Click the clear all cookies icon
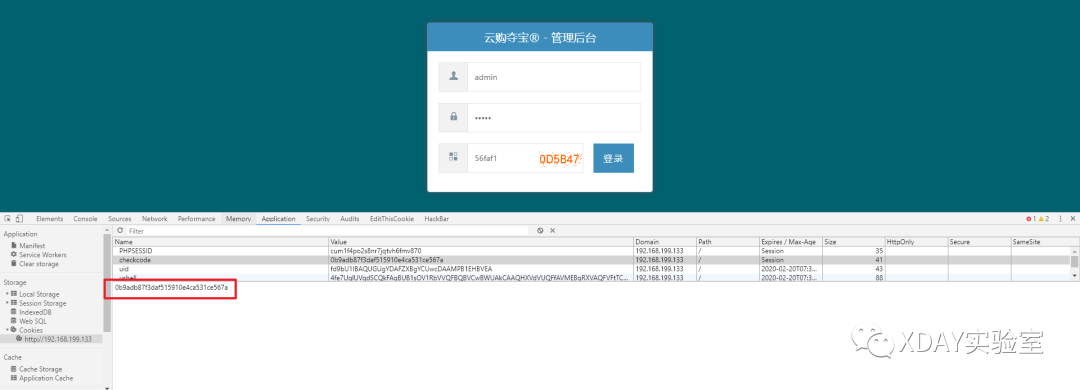The image size is (1080, 390). point(541,231)
